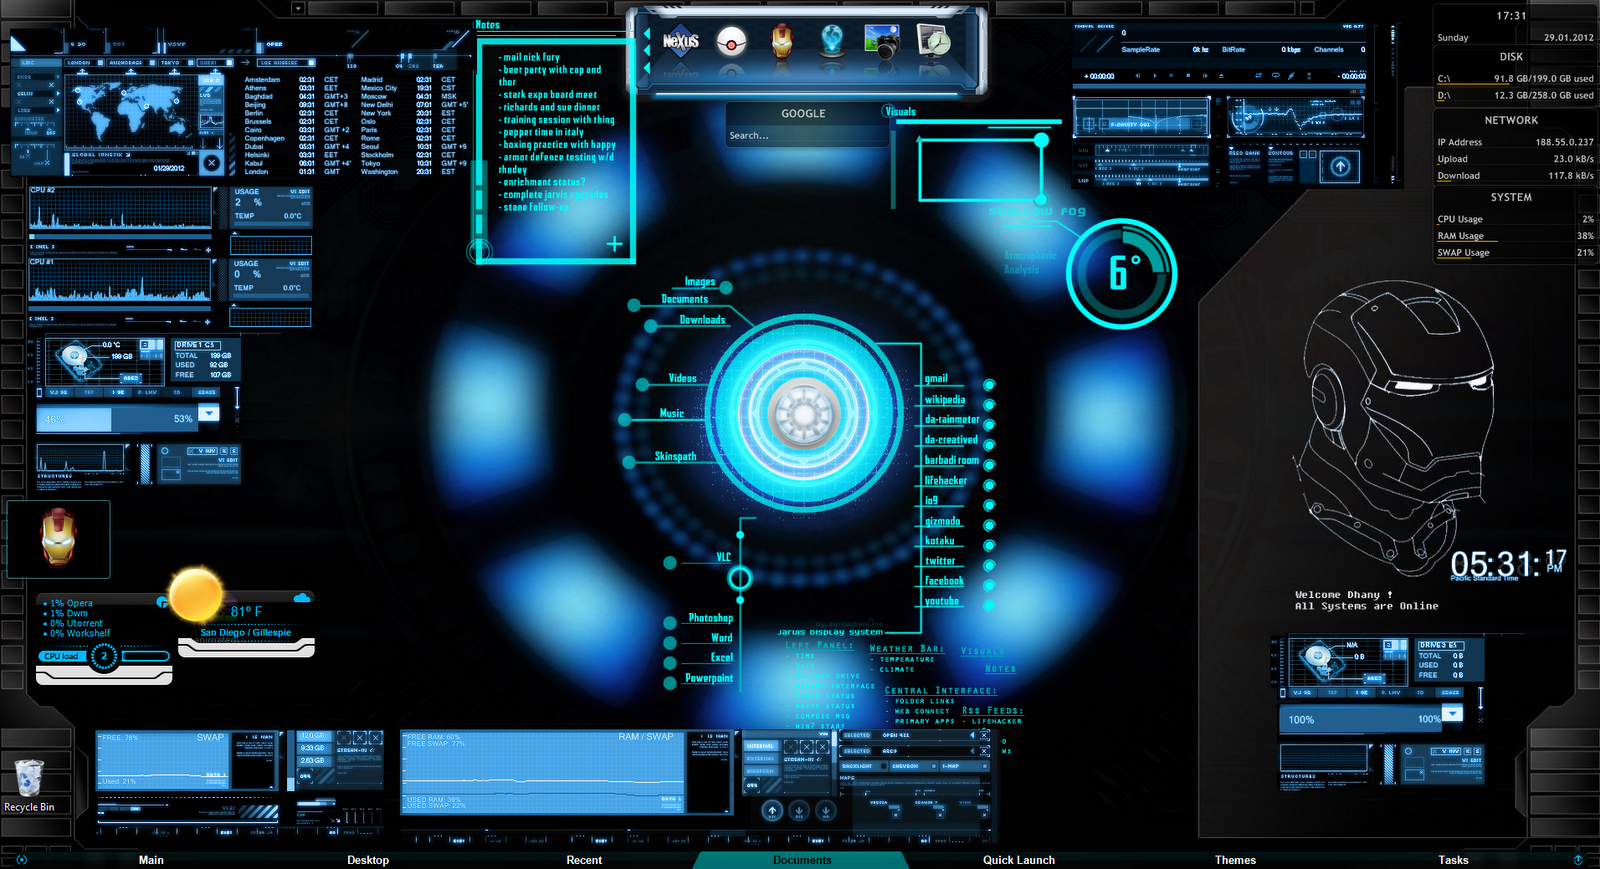Select the Documents tab
The width and height of the screenshot is (1600, 869).
pos(802,860)
